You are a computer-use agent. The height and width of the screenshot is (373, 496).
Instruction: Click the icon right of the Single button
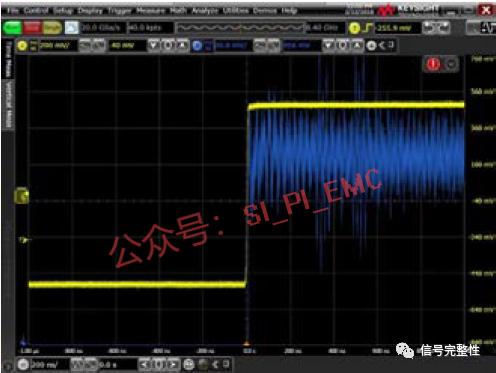click(x=71, y=28)
